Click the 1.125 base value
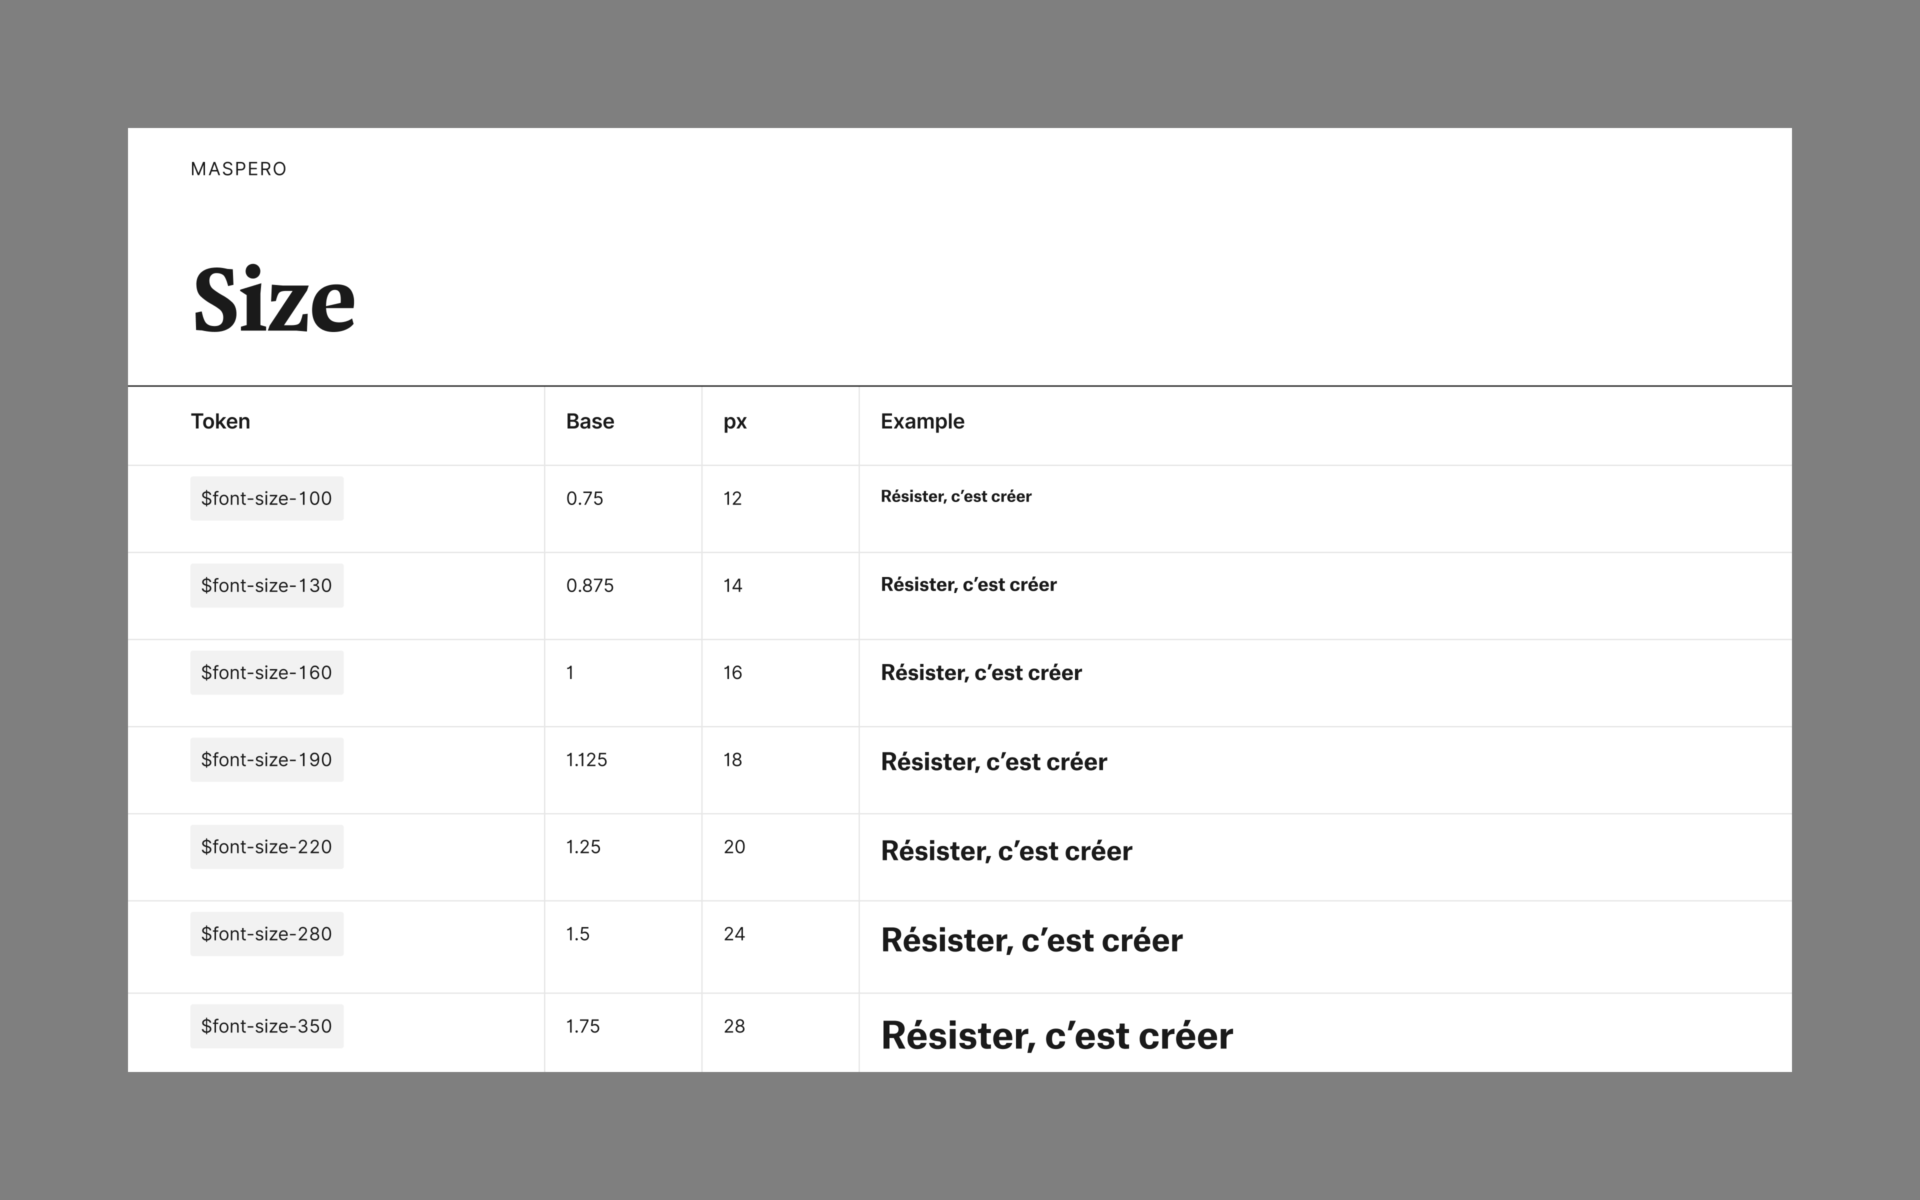1920x1200 pixels. 586,759
